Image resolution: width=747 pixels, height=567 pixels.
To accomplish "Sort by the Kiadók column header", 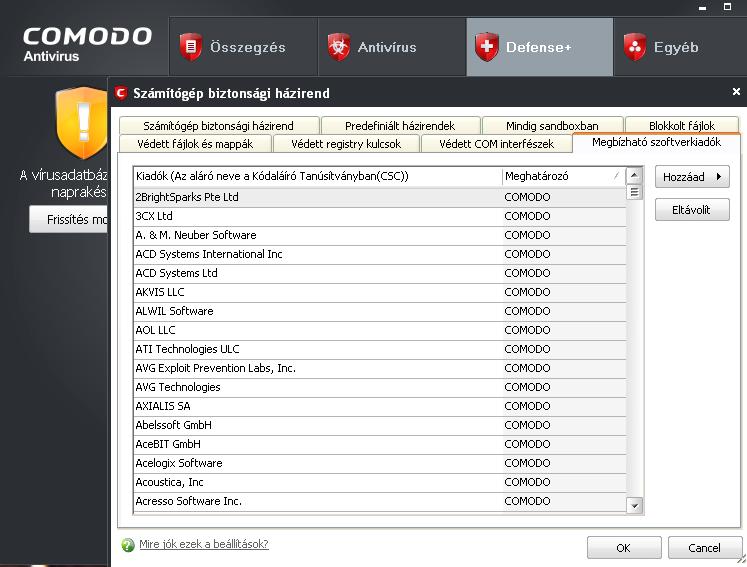I will [x=318, y=176].
